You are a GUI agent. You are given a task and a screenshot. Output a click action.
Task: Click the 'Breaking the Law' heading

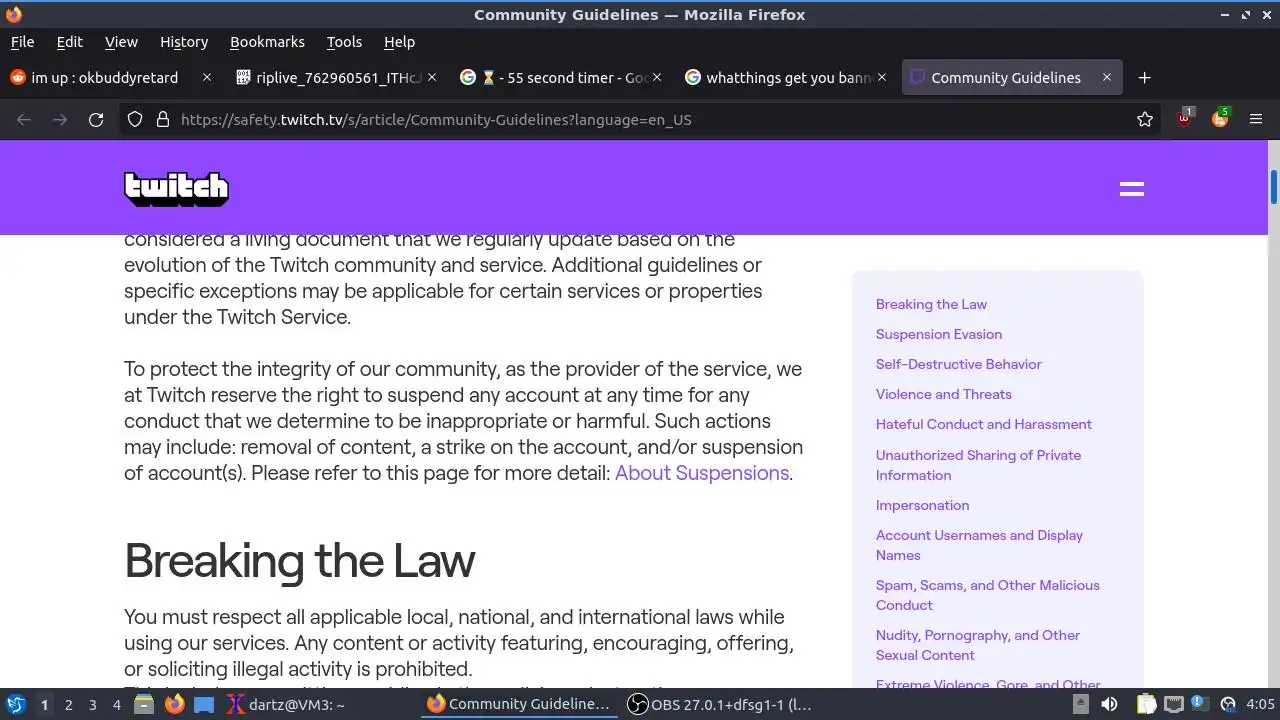click(299, 560)
